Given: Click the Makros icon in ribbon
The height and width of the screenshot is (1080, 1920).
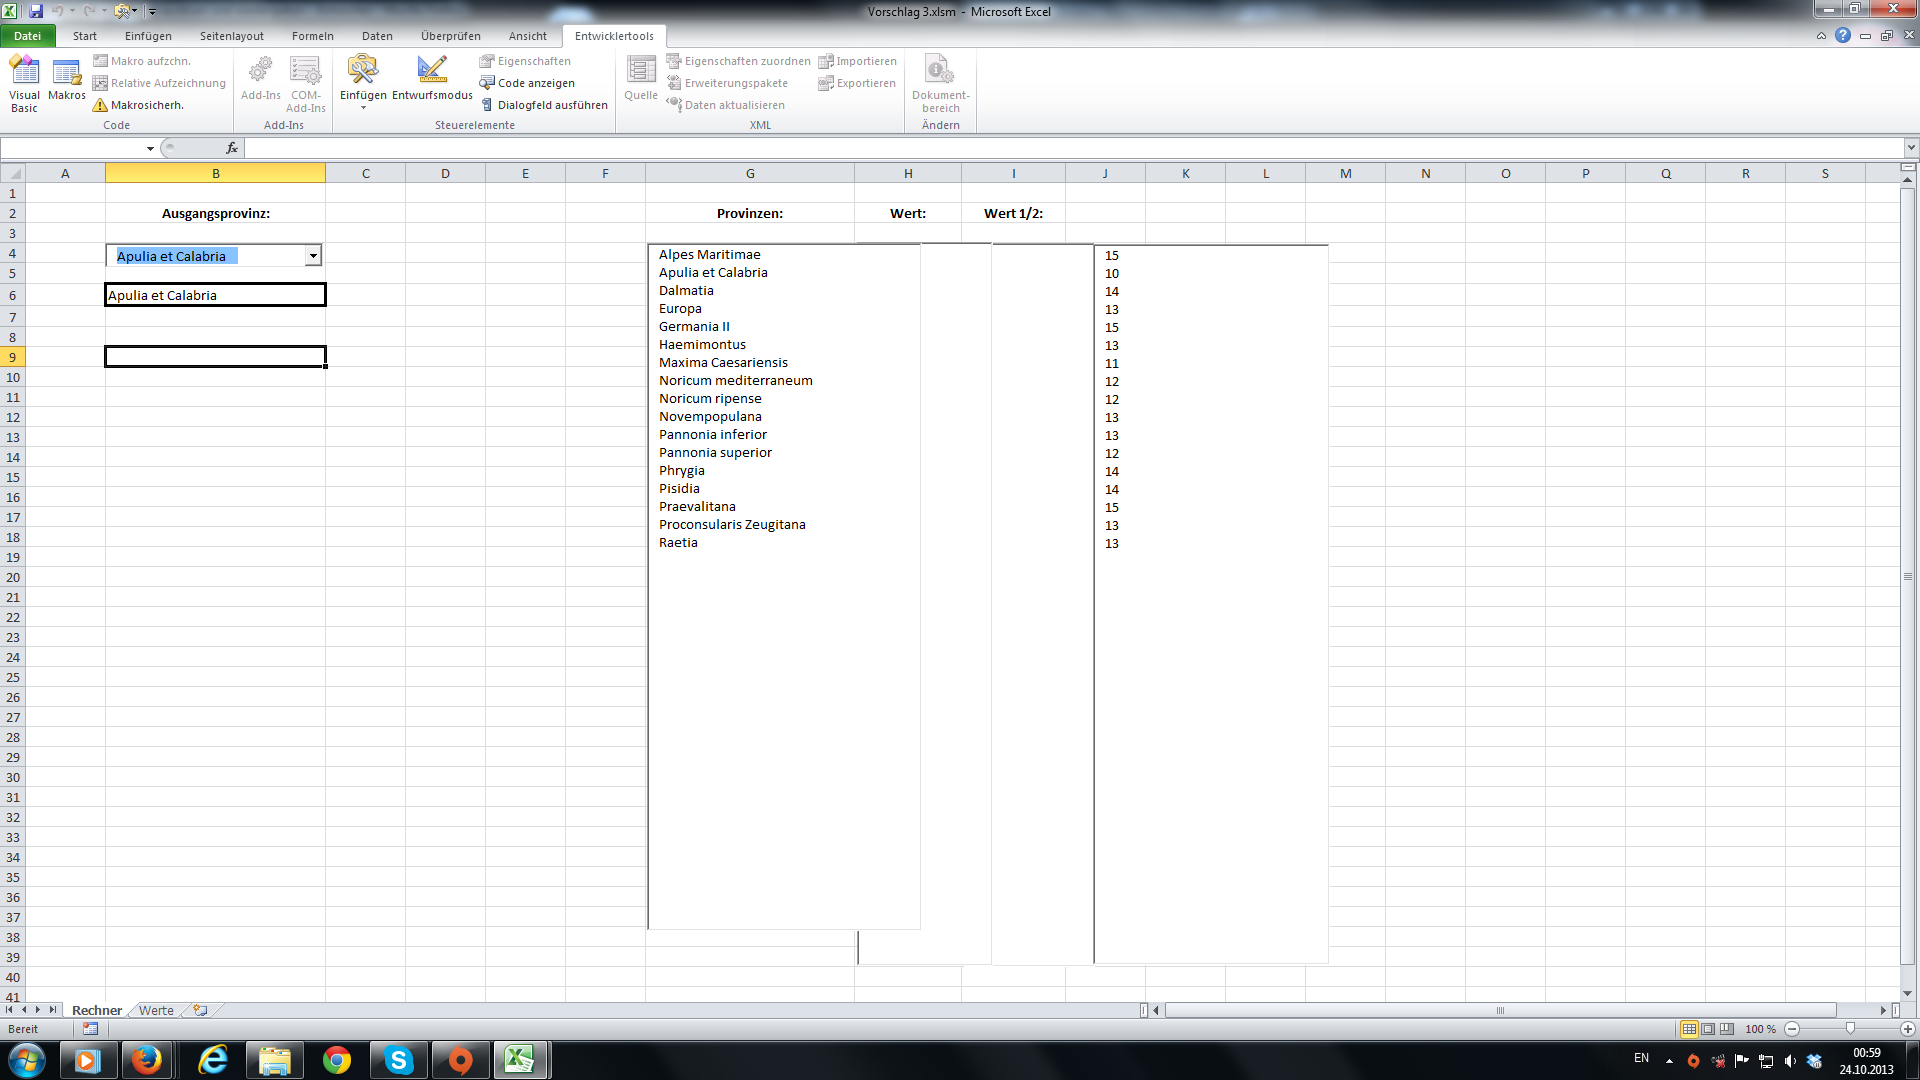Looking at the screenshot, I should coord(67,80).
